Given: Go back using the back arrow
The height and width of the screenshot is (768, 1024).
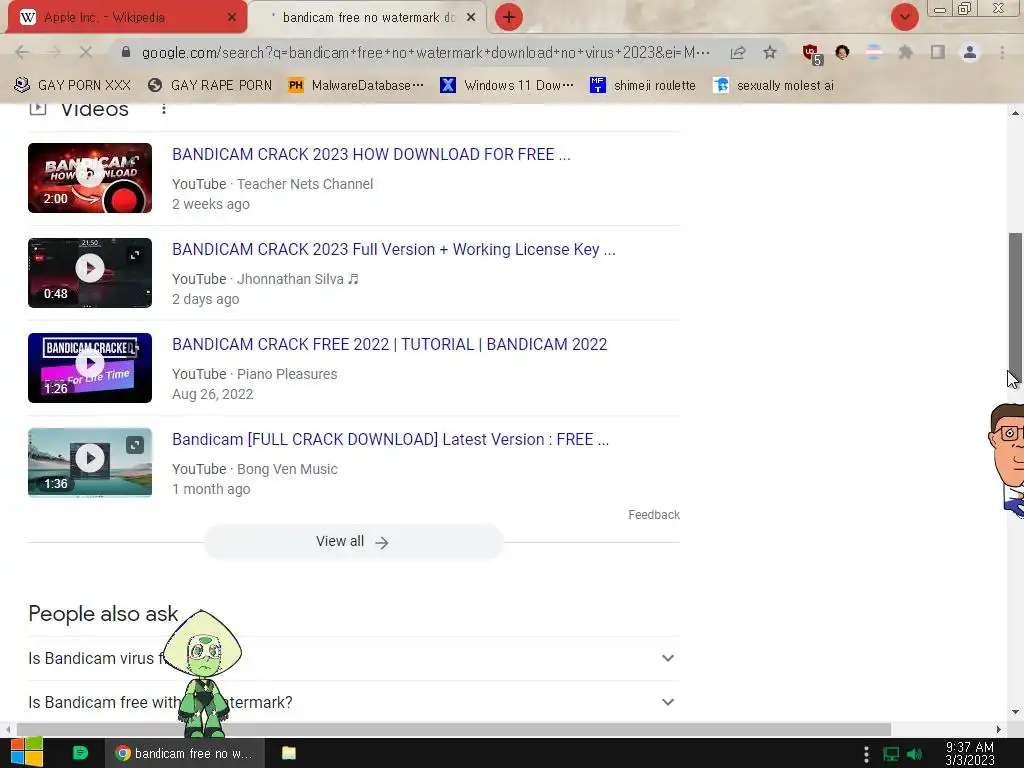Looking at the screenshot, I should click(22, 52).
